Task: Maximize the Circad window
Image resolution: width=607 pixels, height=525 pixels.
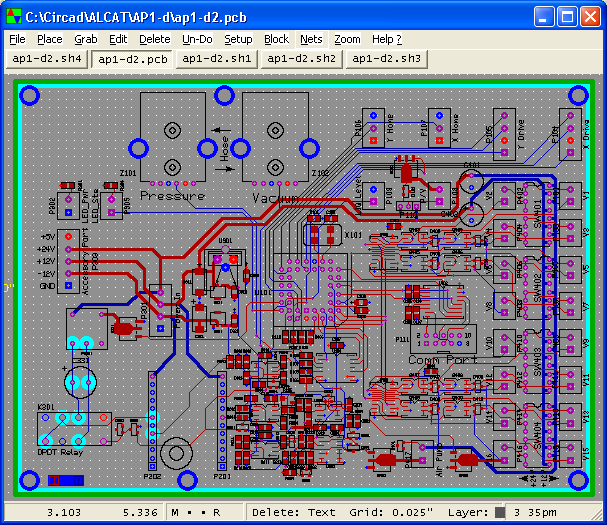Action: (566, 15)
